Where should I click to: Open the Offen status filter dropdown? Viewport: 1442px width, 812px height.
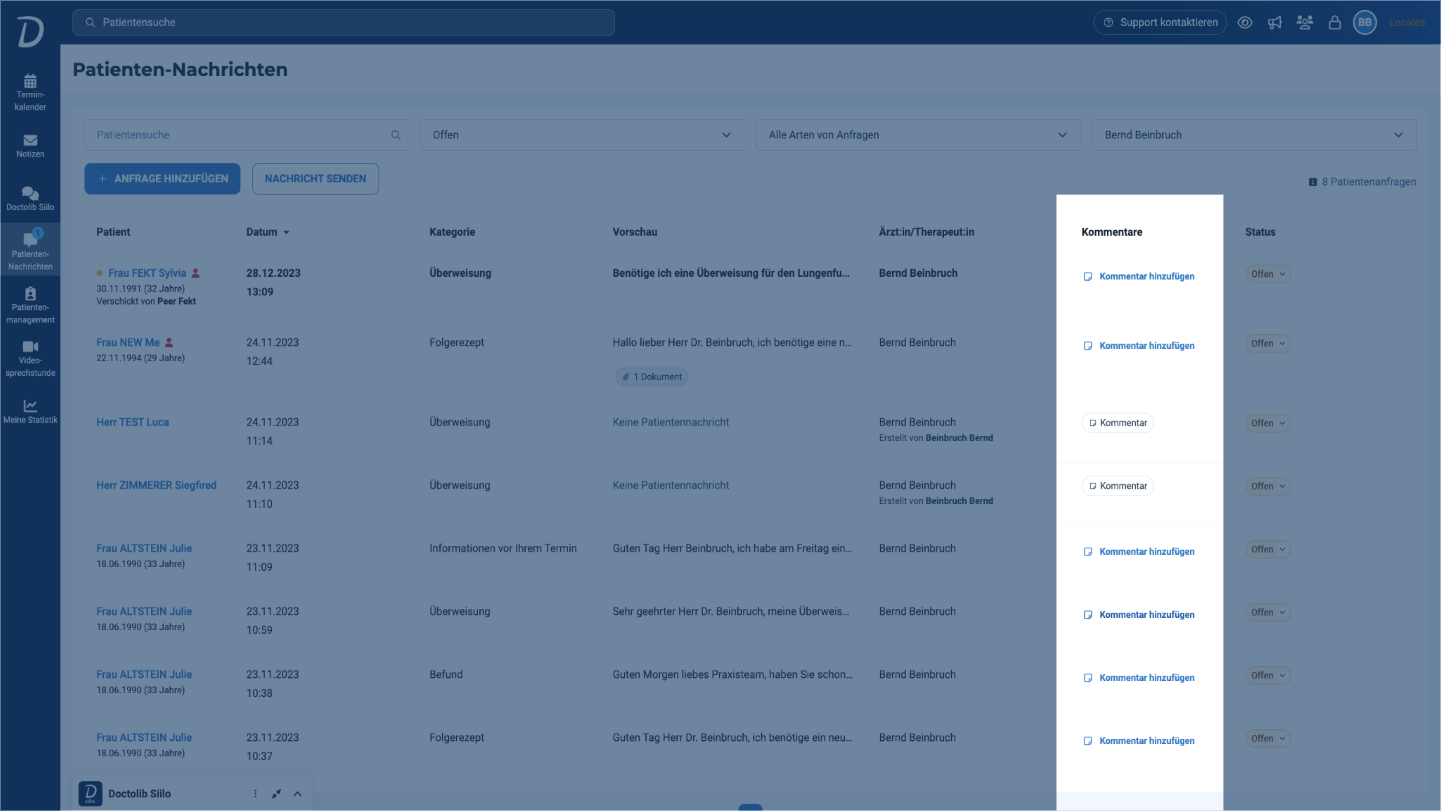(582, 135)
